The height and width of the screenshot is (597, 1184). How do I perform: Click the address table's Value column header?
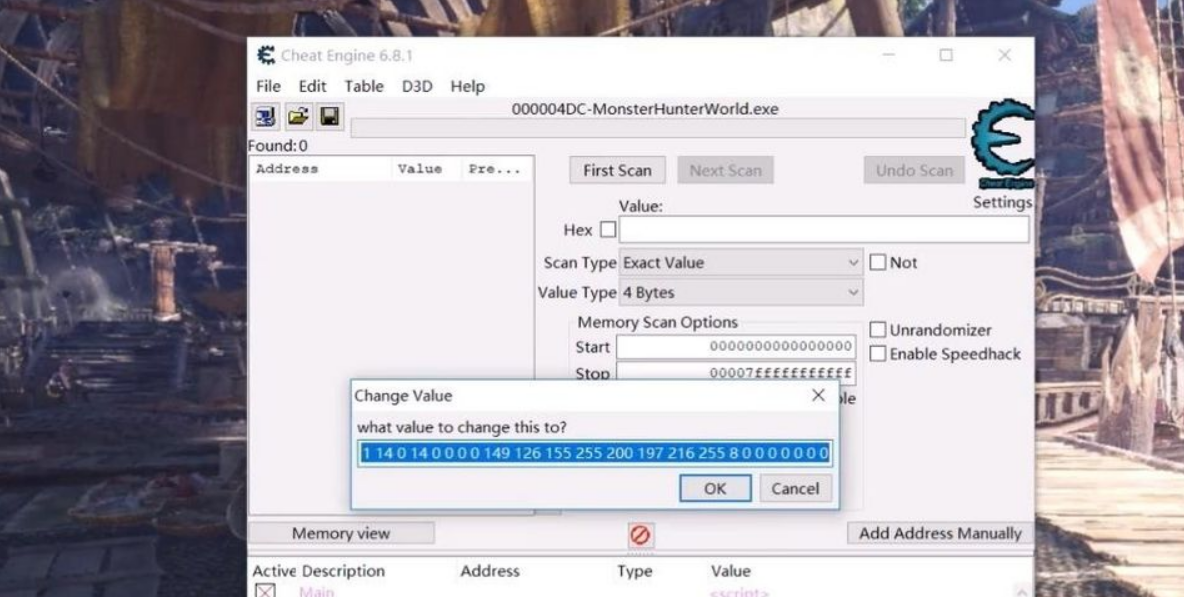point(730,571)
